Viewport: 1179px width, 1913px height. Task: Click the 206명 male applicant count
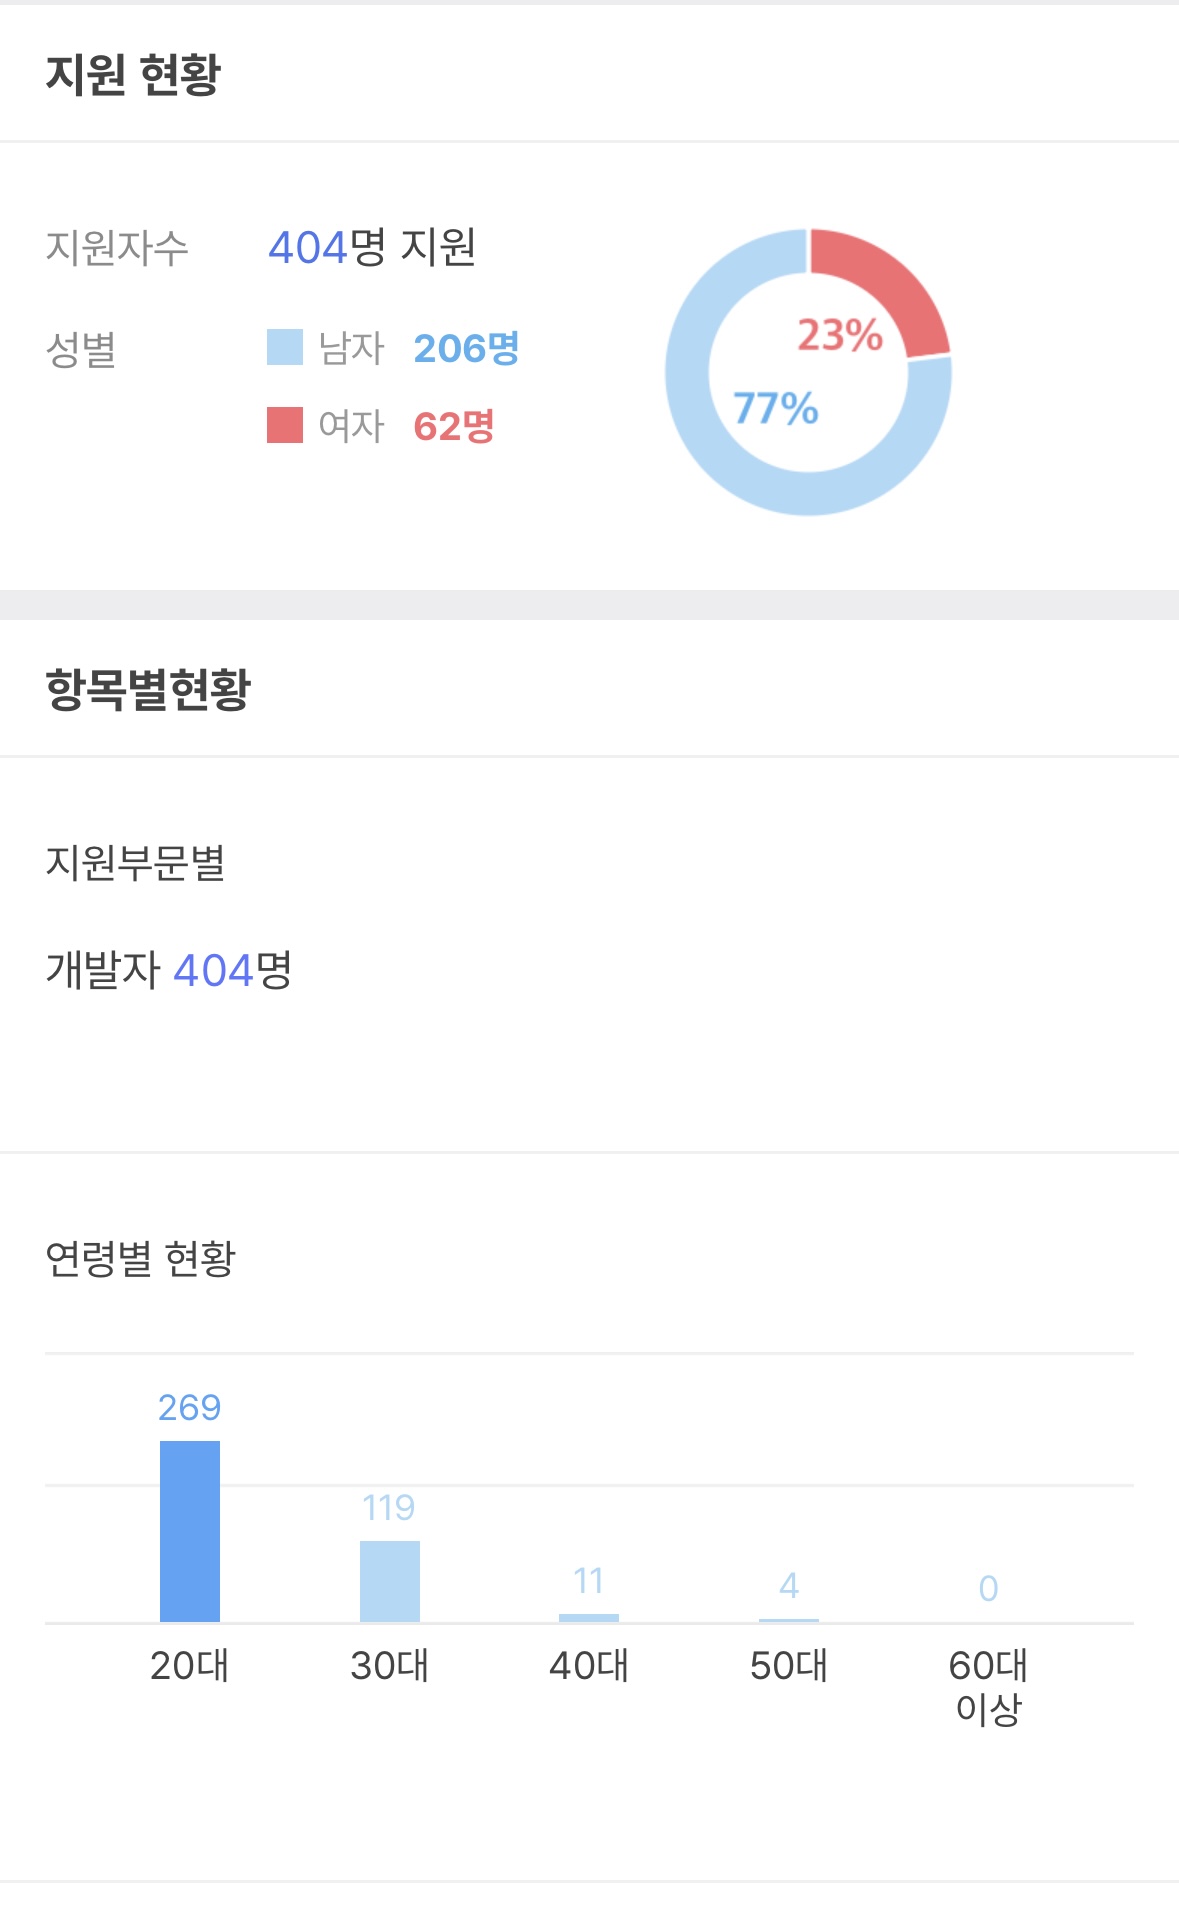(x=466, y=348)
